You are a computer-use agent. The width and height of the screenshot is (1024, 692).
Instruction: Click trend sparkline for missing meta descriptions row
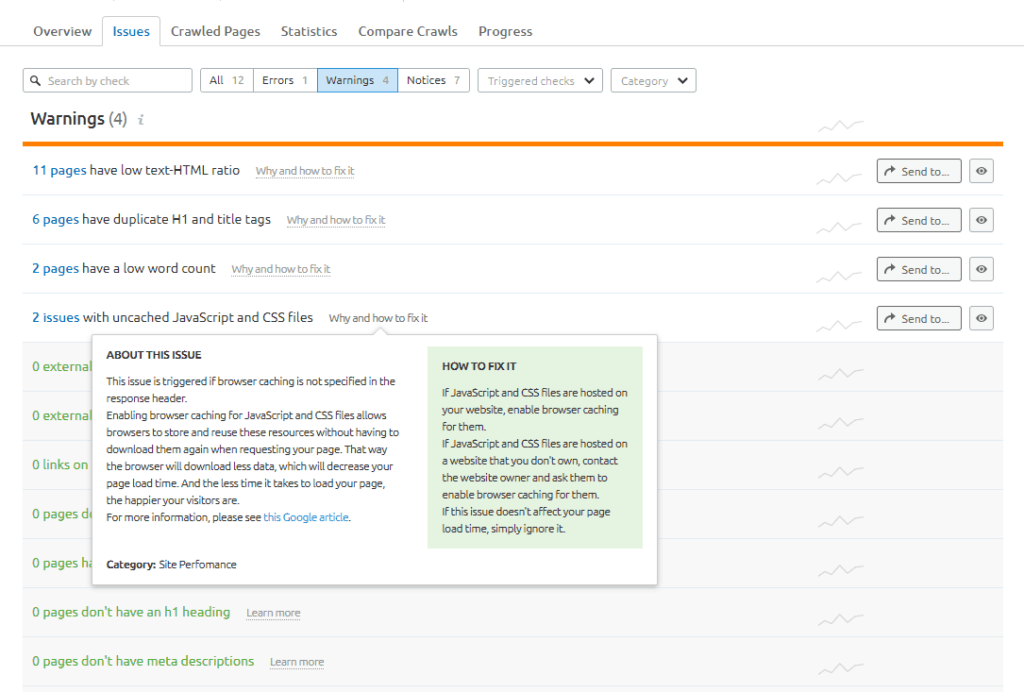tap(839, 667)
